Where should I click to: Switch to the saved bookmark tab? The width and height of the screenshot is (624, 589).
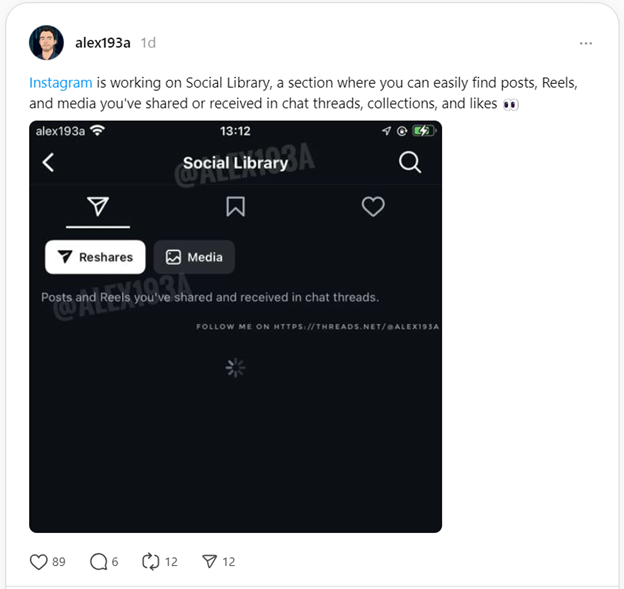click(x=235, y=206)
